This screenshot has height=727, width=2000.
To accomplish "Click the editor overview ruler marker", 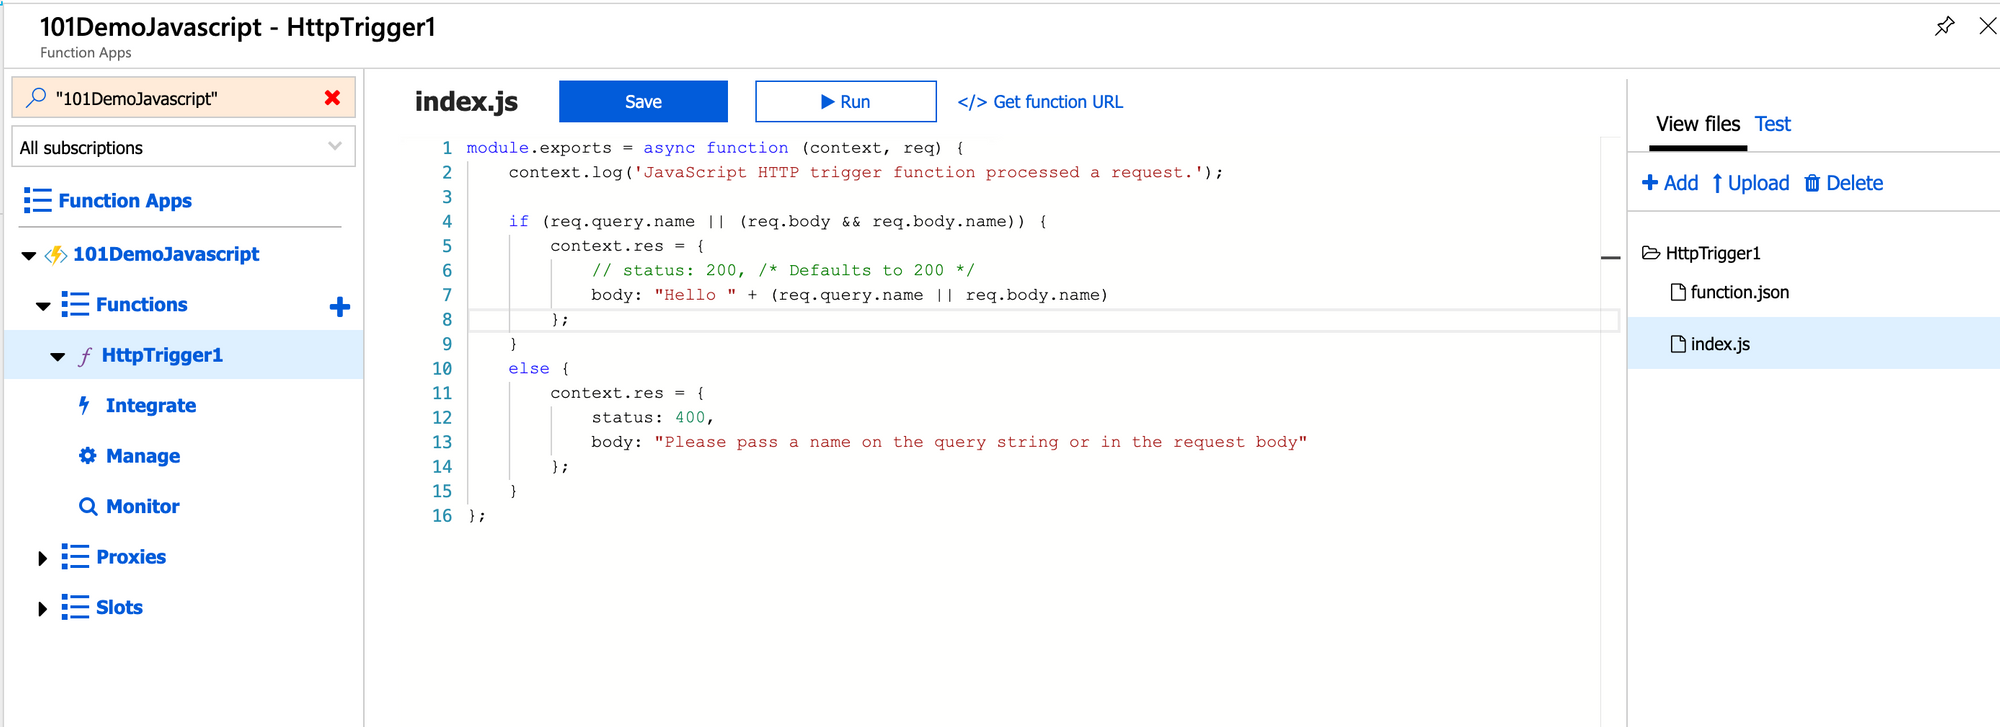I will [x=1610, y=258].
